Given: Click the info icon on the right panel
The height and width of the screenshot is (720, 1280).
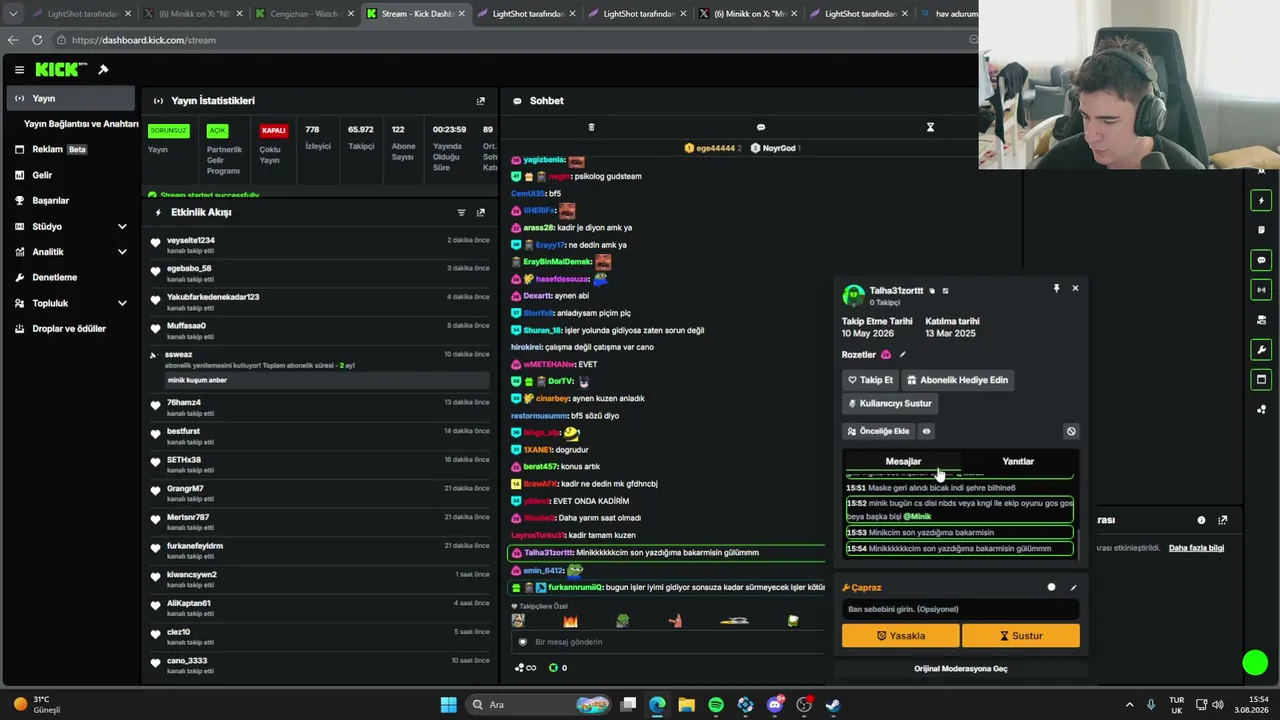Looking at the screenshot, I should tap(1201, 520).
